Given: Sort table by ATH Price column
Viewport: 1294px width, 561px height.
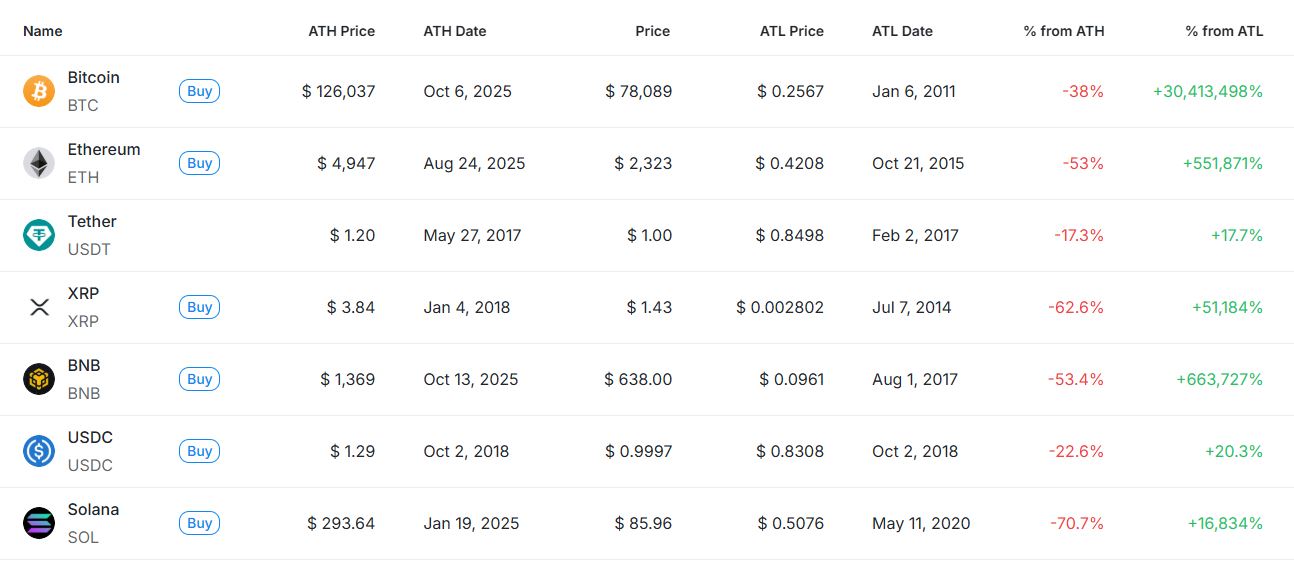Looking at the screenshot, I should coord(341,31).
